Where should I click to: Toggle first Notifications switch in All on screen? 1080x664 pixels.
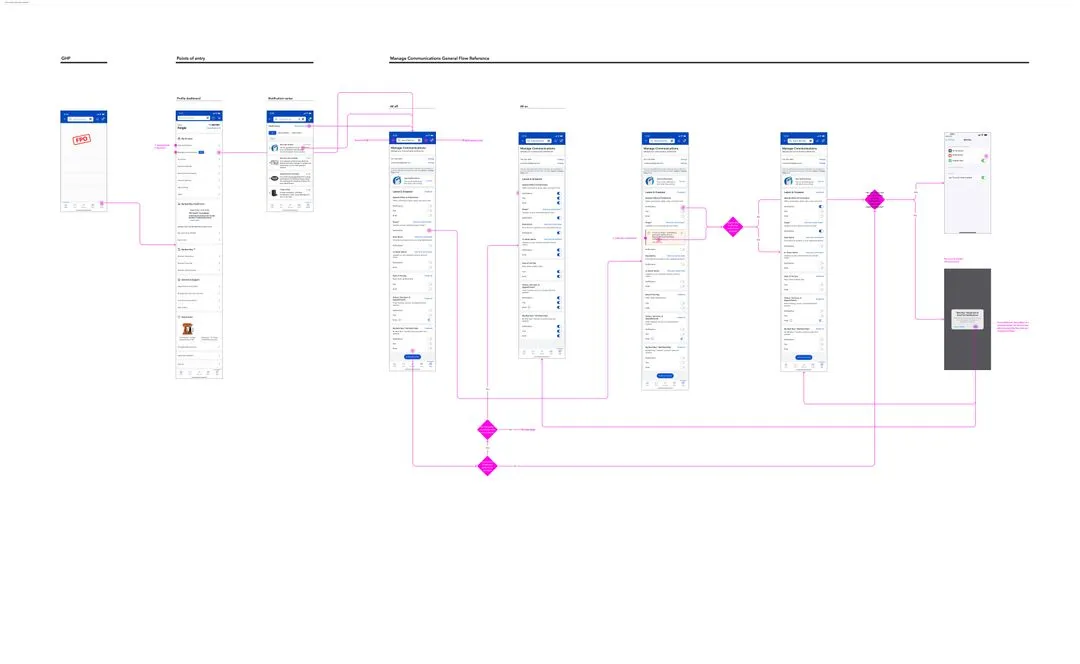click(x=559, y=194)
